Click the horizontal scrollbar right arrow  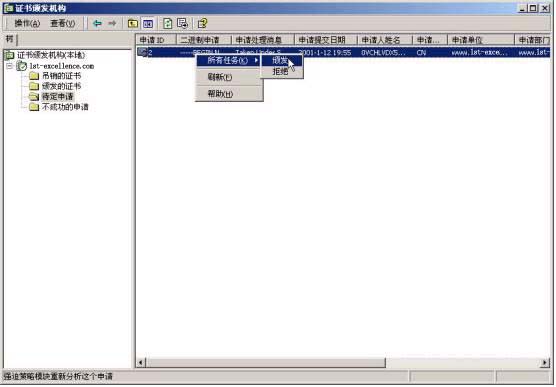(x=545, y=363)
